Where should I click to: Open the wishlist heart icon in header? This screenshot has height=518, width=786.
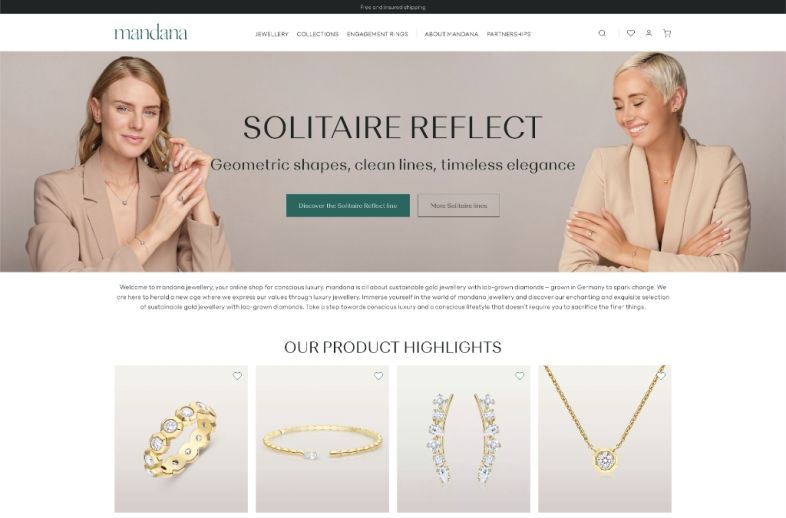[x=631, y=33]
